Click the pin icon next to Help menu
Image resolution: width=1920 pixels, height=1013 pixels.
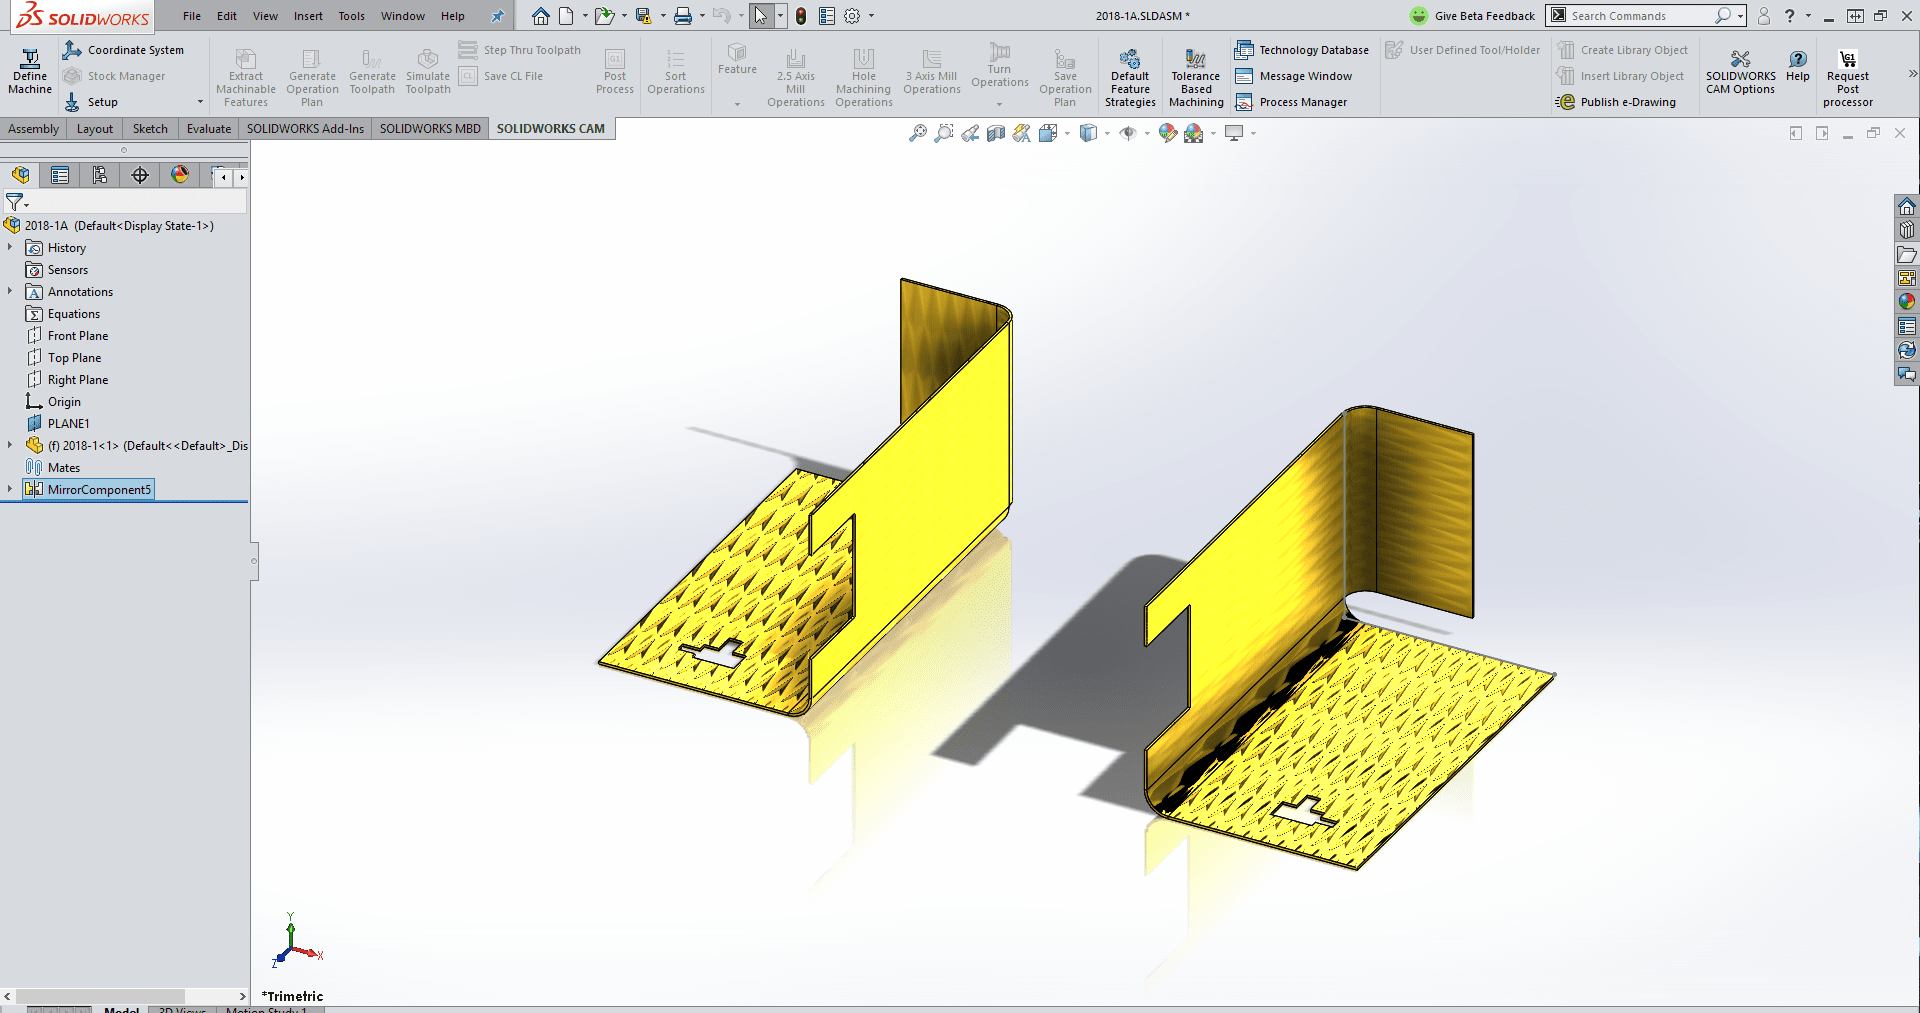tap(497, 16)
